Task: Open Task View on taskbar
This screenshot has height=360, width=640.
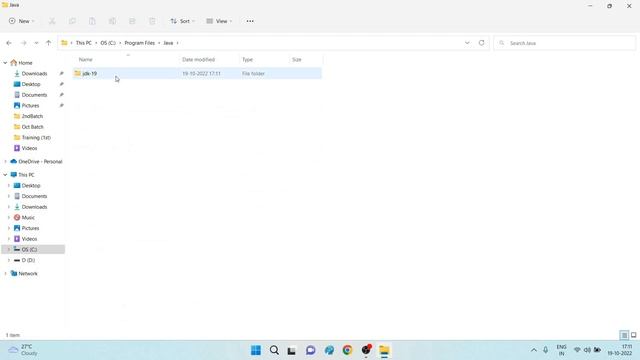Action: 292,350
